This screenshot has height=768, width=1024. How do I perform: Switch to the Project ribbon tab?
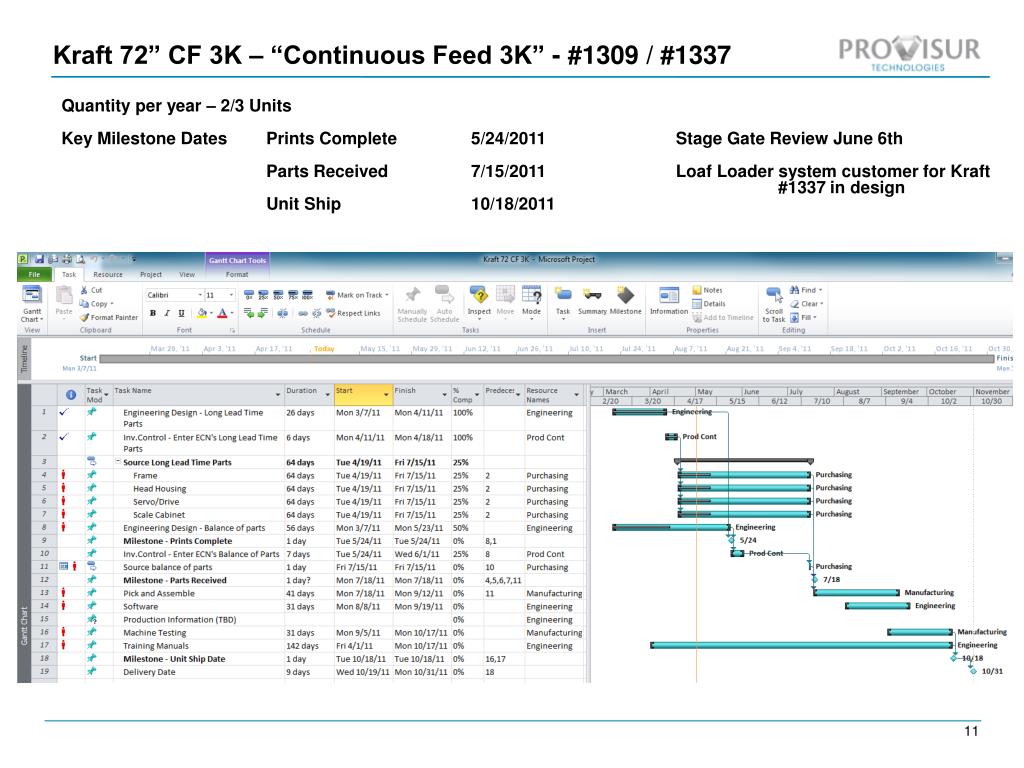[x=151, y=274]
